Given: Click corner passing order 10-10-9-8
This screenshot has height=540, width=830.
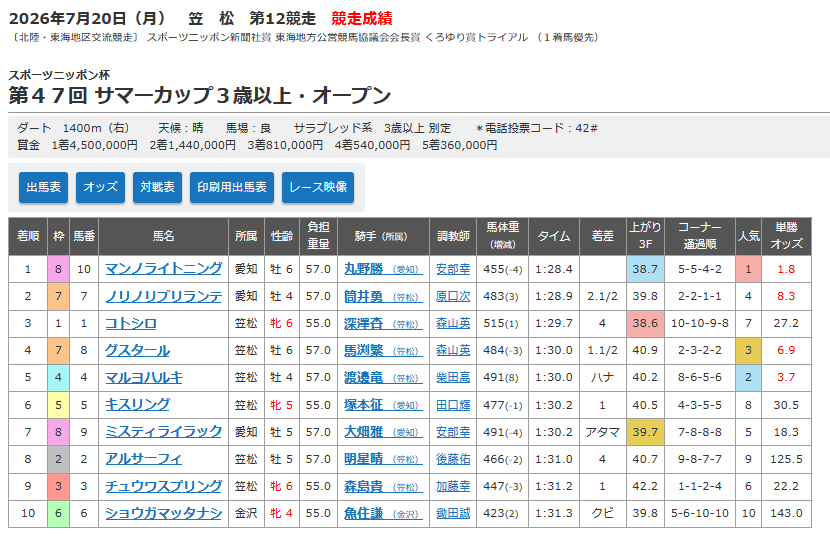Looking at the screenshot, I should pos(700,323).
